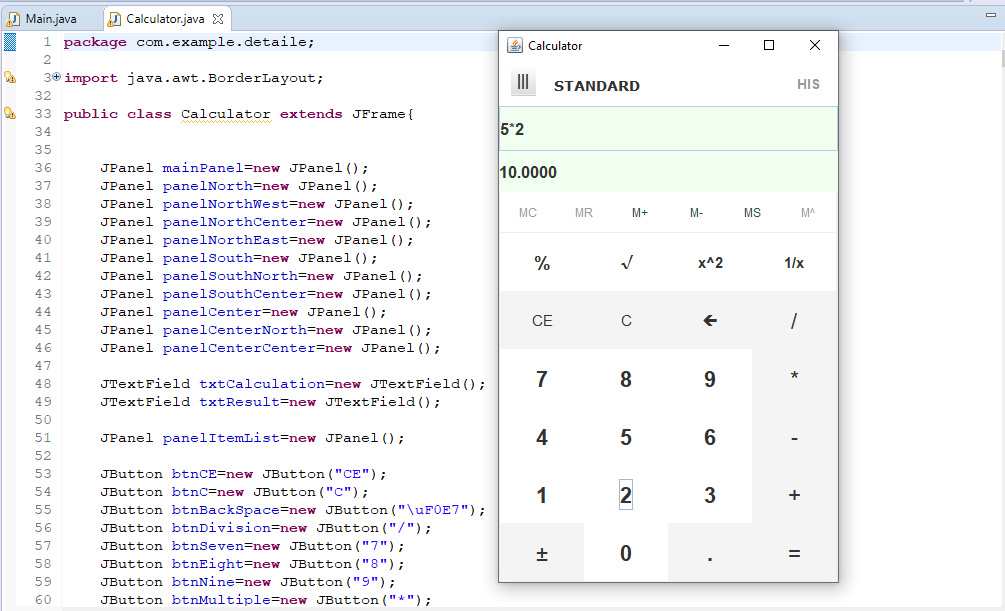Click digit 5 on the calculator
This screenshot has height=611, width=1005.
point(626,437)
